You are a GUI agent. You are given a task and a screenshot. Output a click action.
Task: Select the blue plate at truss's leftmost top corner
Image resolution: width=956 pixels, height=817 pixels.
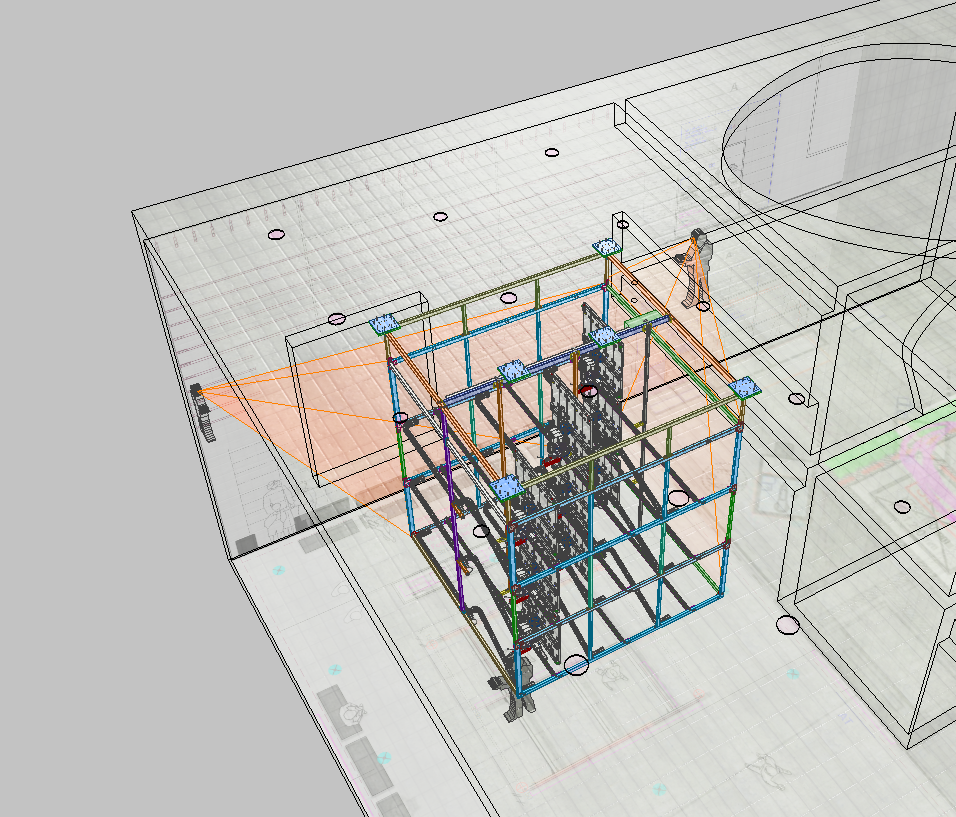point(384,324)
